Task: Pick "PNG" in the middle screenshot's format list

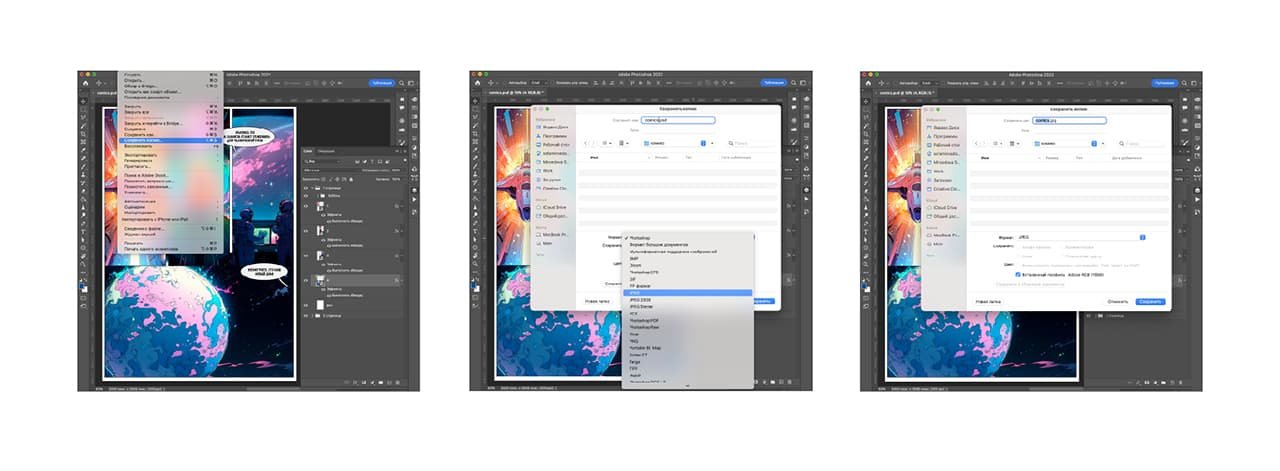Action: (688, 341)
